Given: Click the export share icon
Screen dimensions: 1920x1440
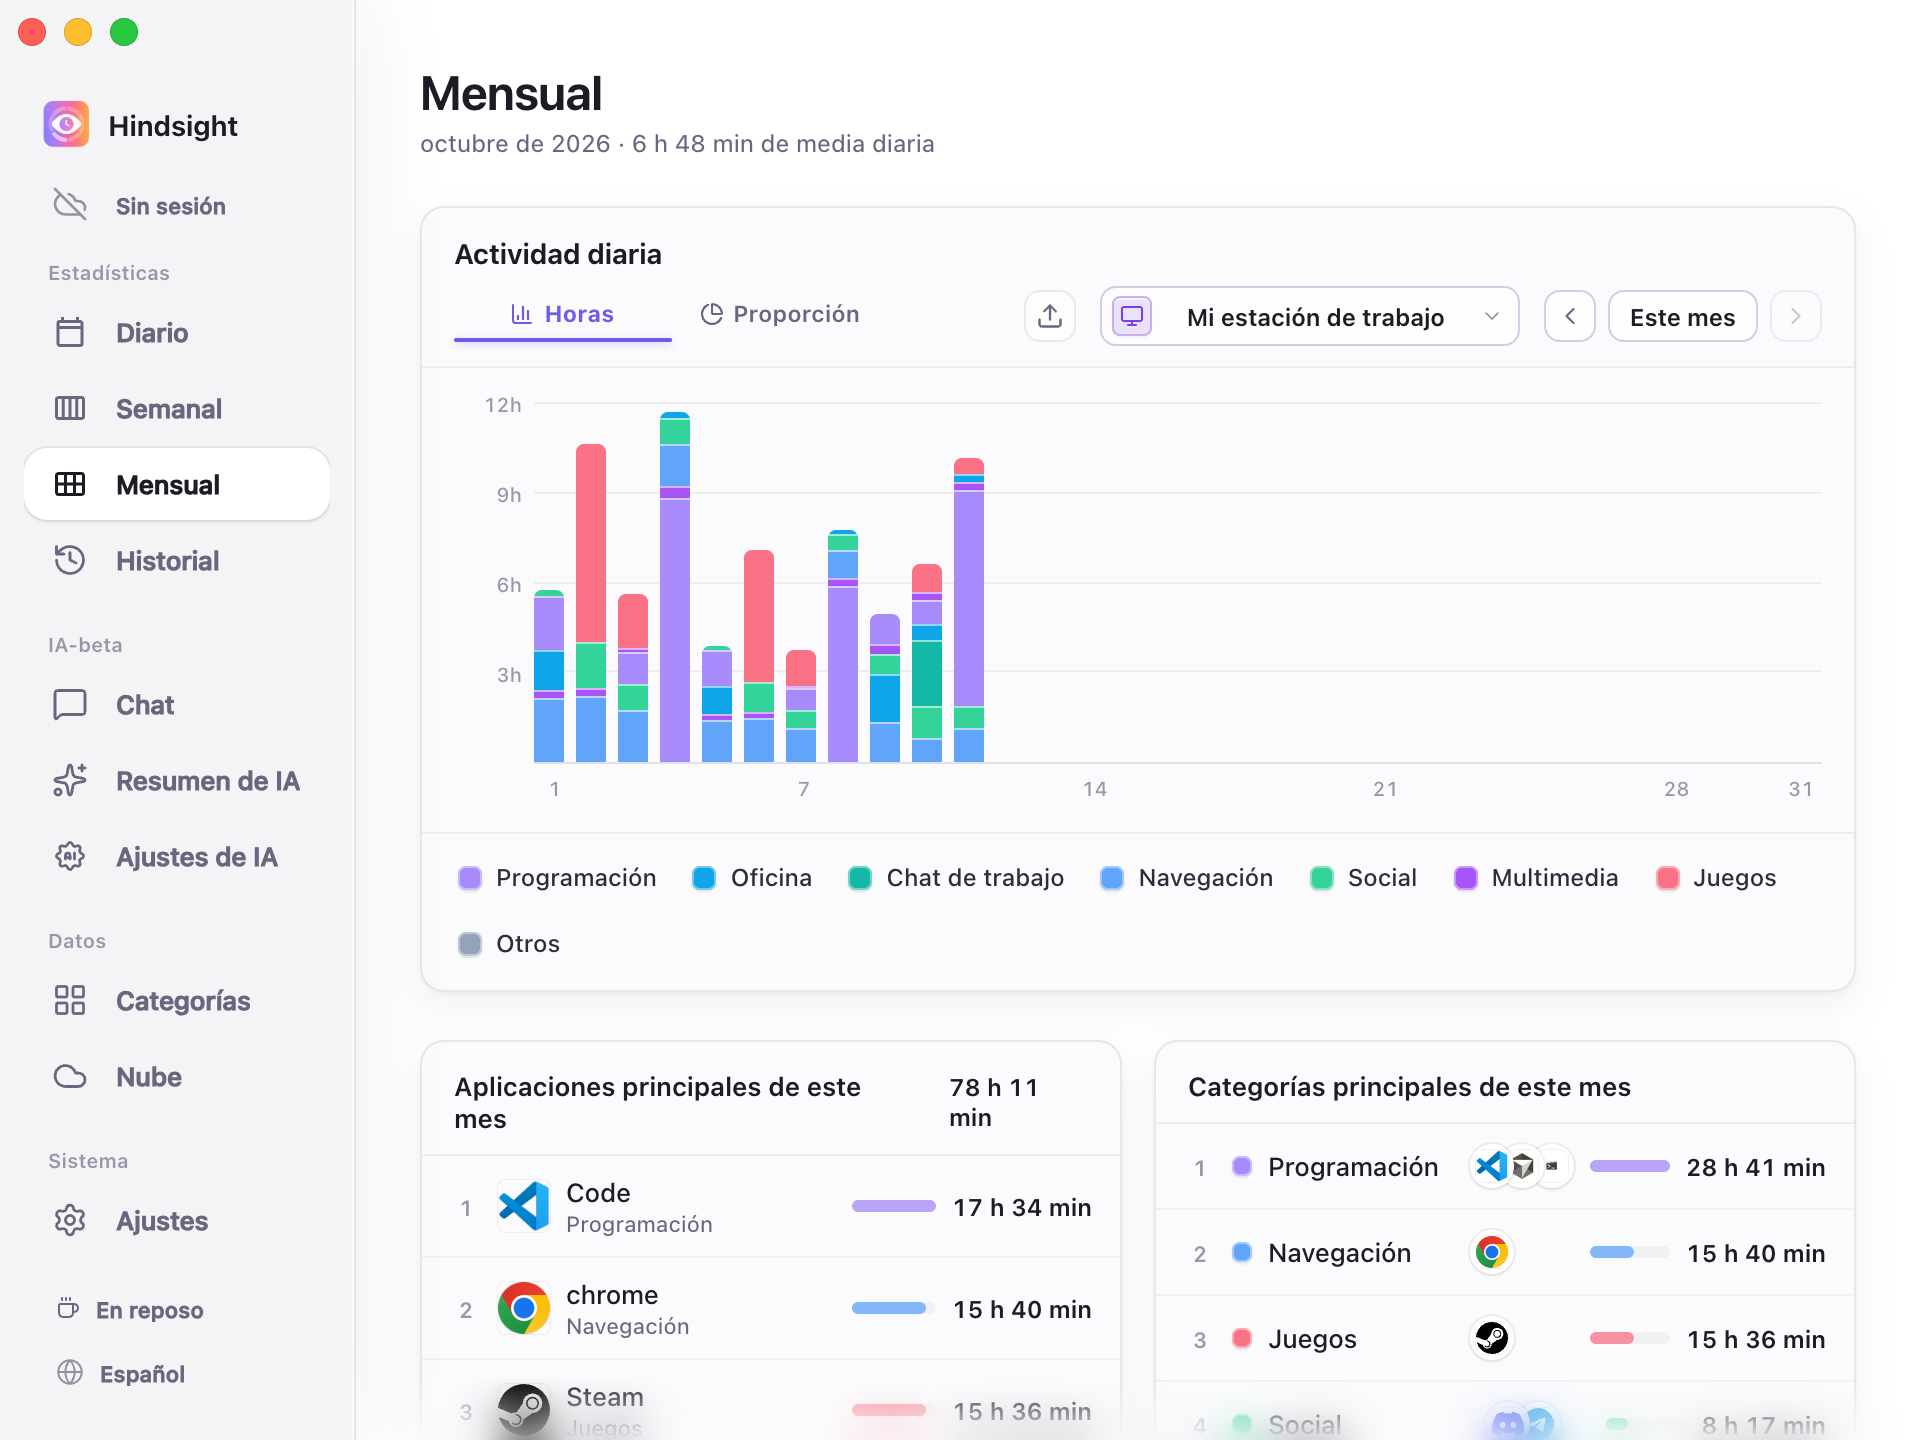Looking at the screenshot, I should [x=1050, y=317].
